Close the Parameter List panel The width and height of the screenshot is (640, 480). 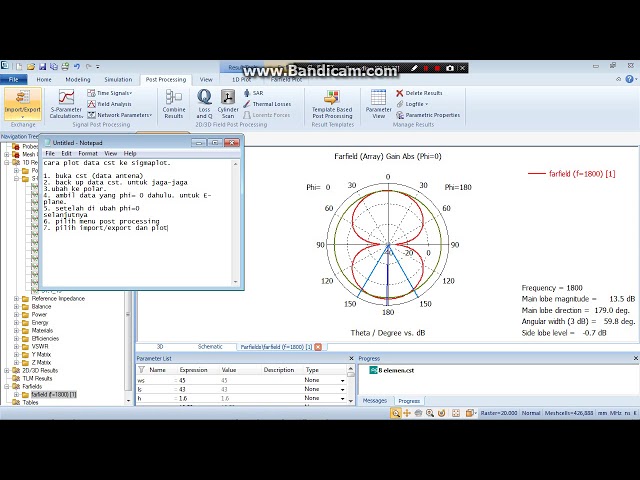click(351, 358)
